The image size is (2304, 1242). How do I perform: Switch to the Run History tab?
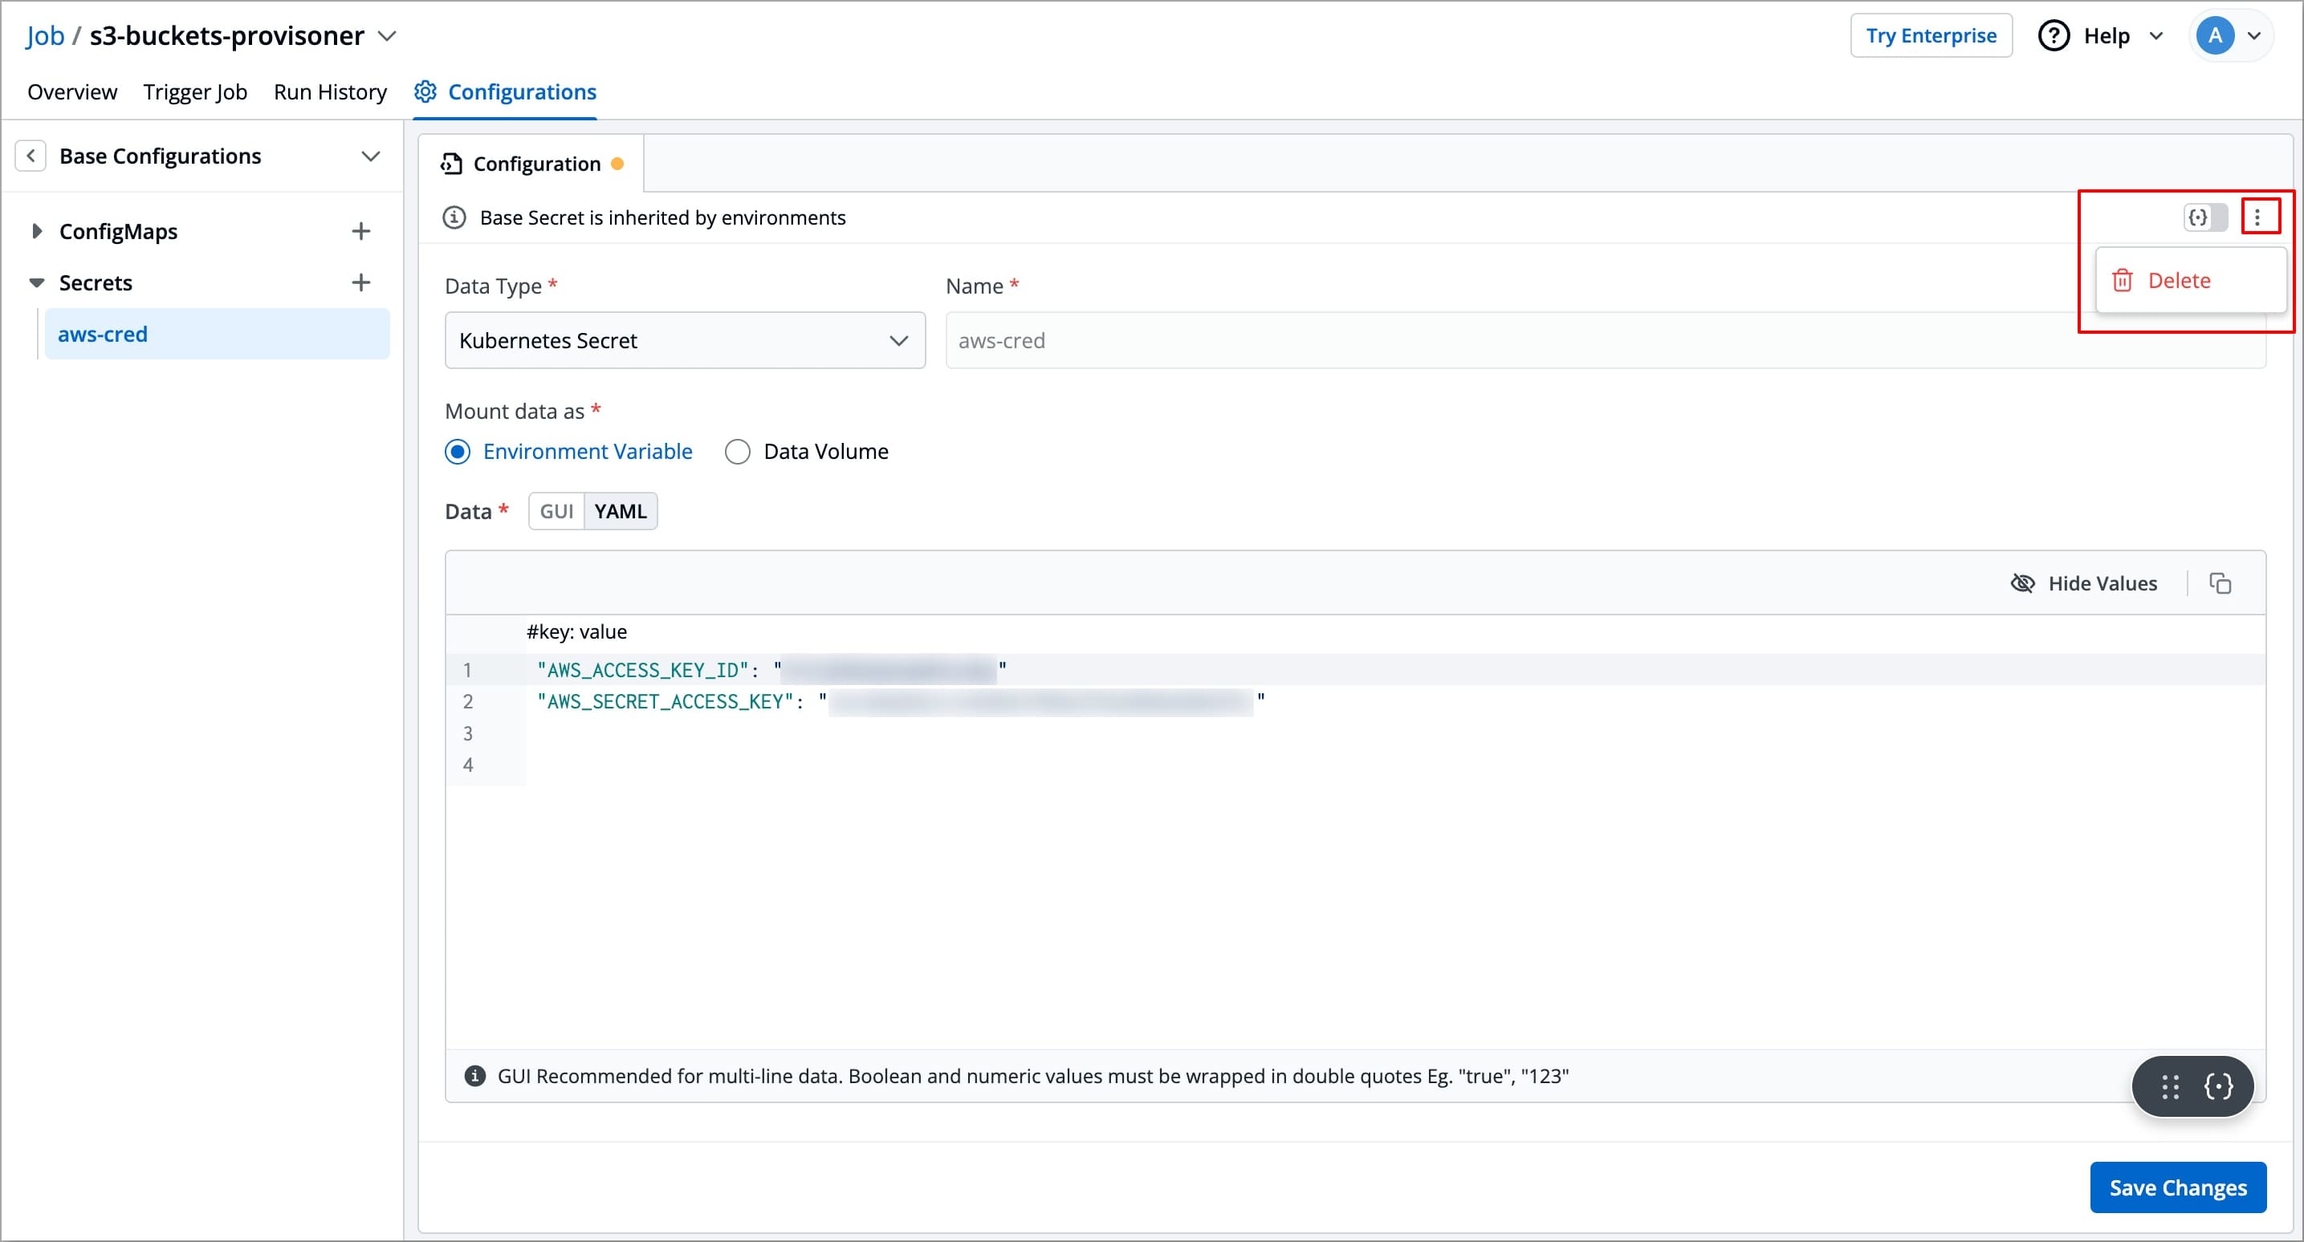coord(330,92)
